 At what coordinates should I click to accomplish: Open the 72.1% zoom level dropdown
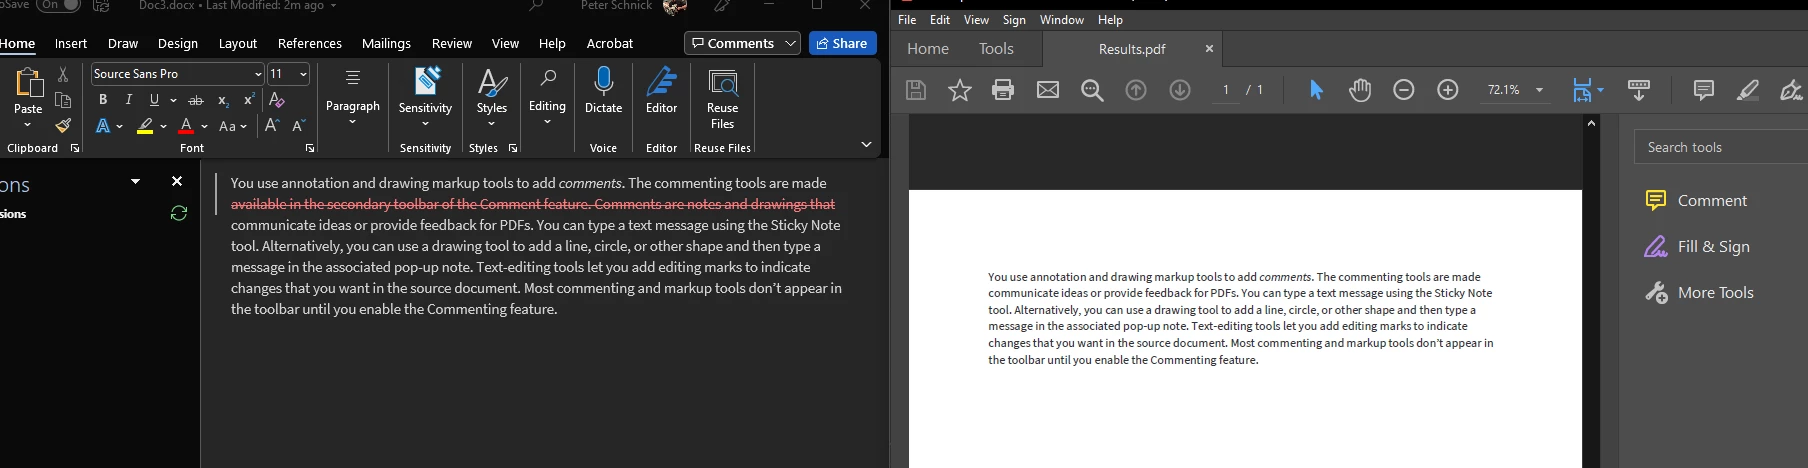pos(1539,90)
